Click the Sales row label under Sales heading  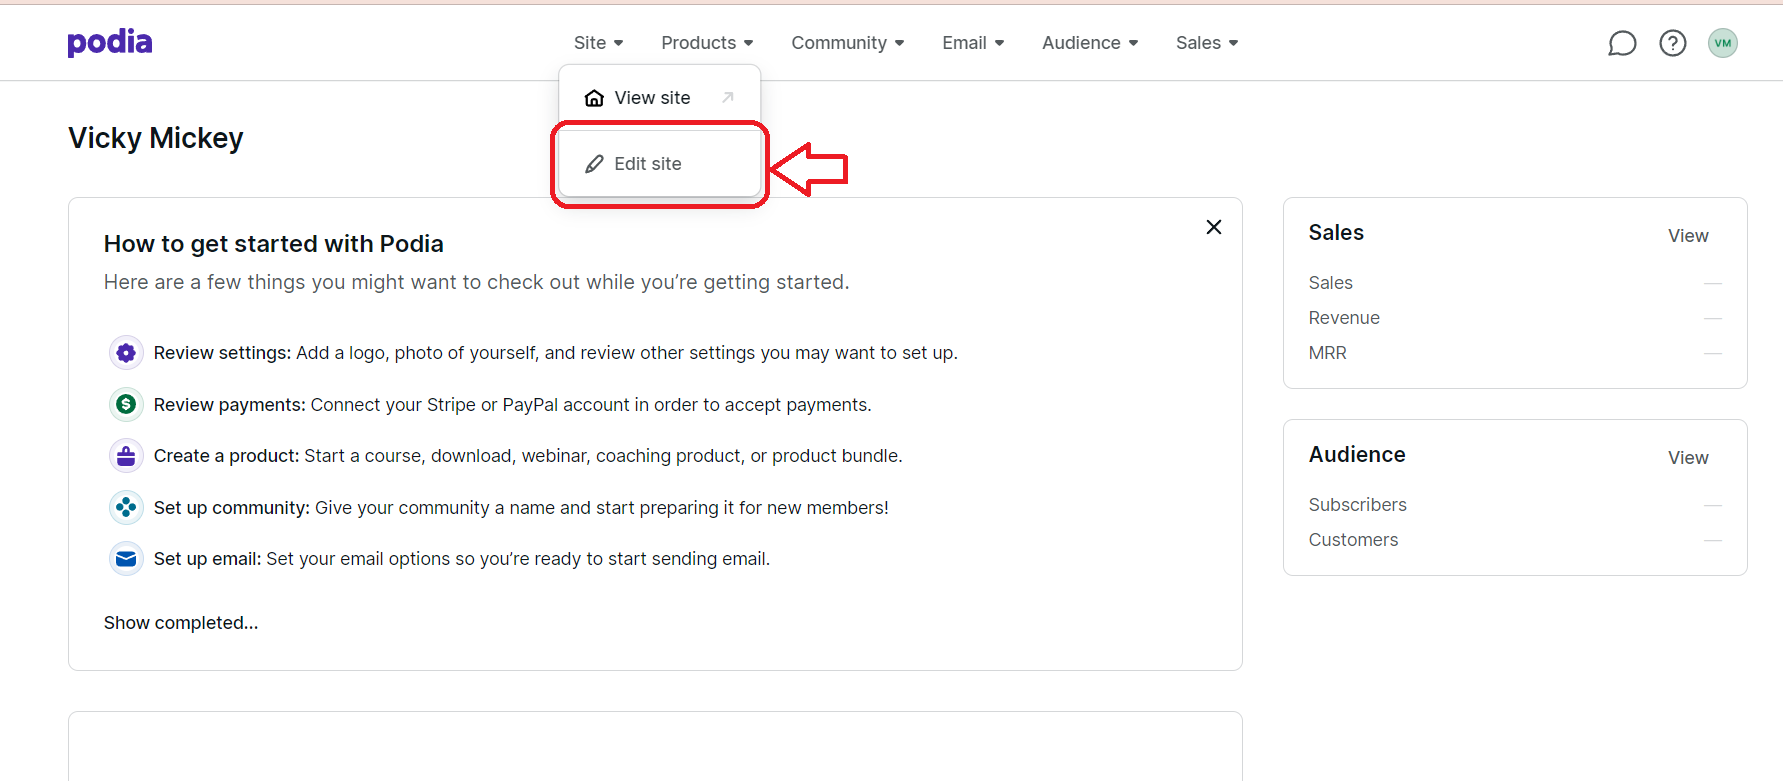[1330, 283]
